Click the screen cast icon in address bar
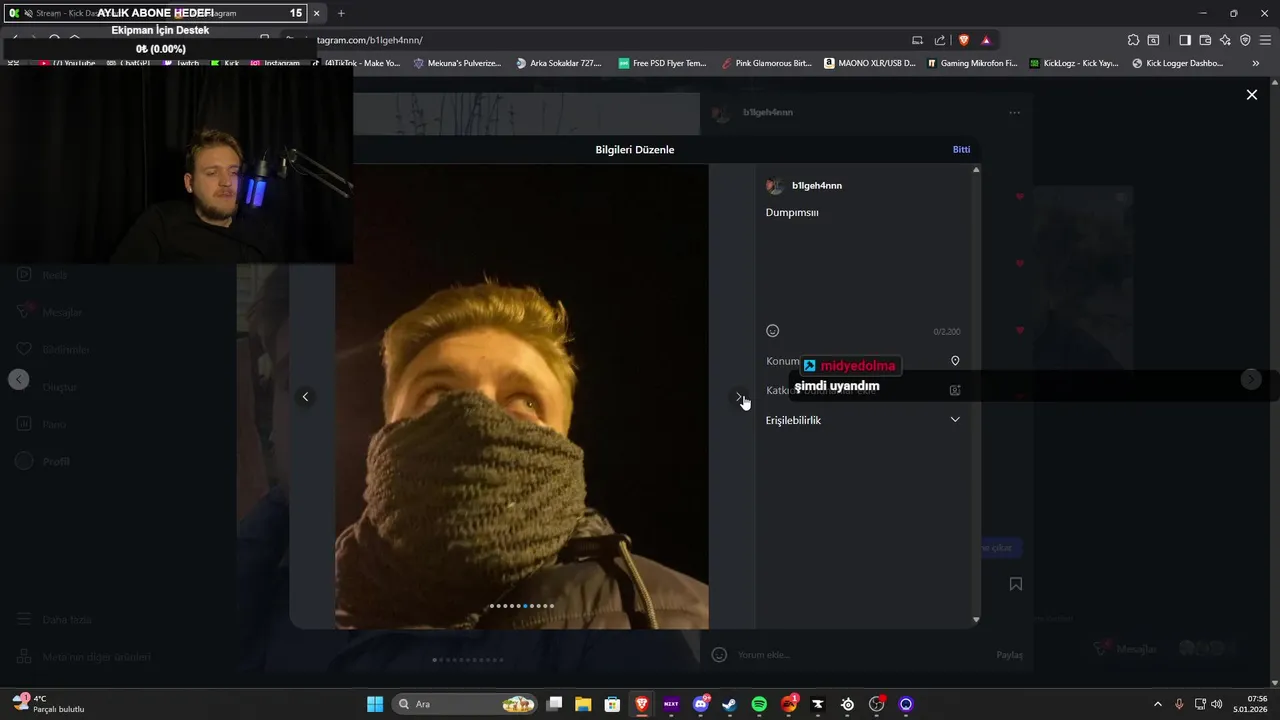 [917, 40]
